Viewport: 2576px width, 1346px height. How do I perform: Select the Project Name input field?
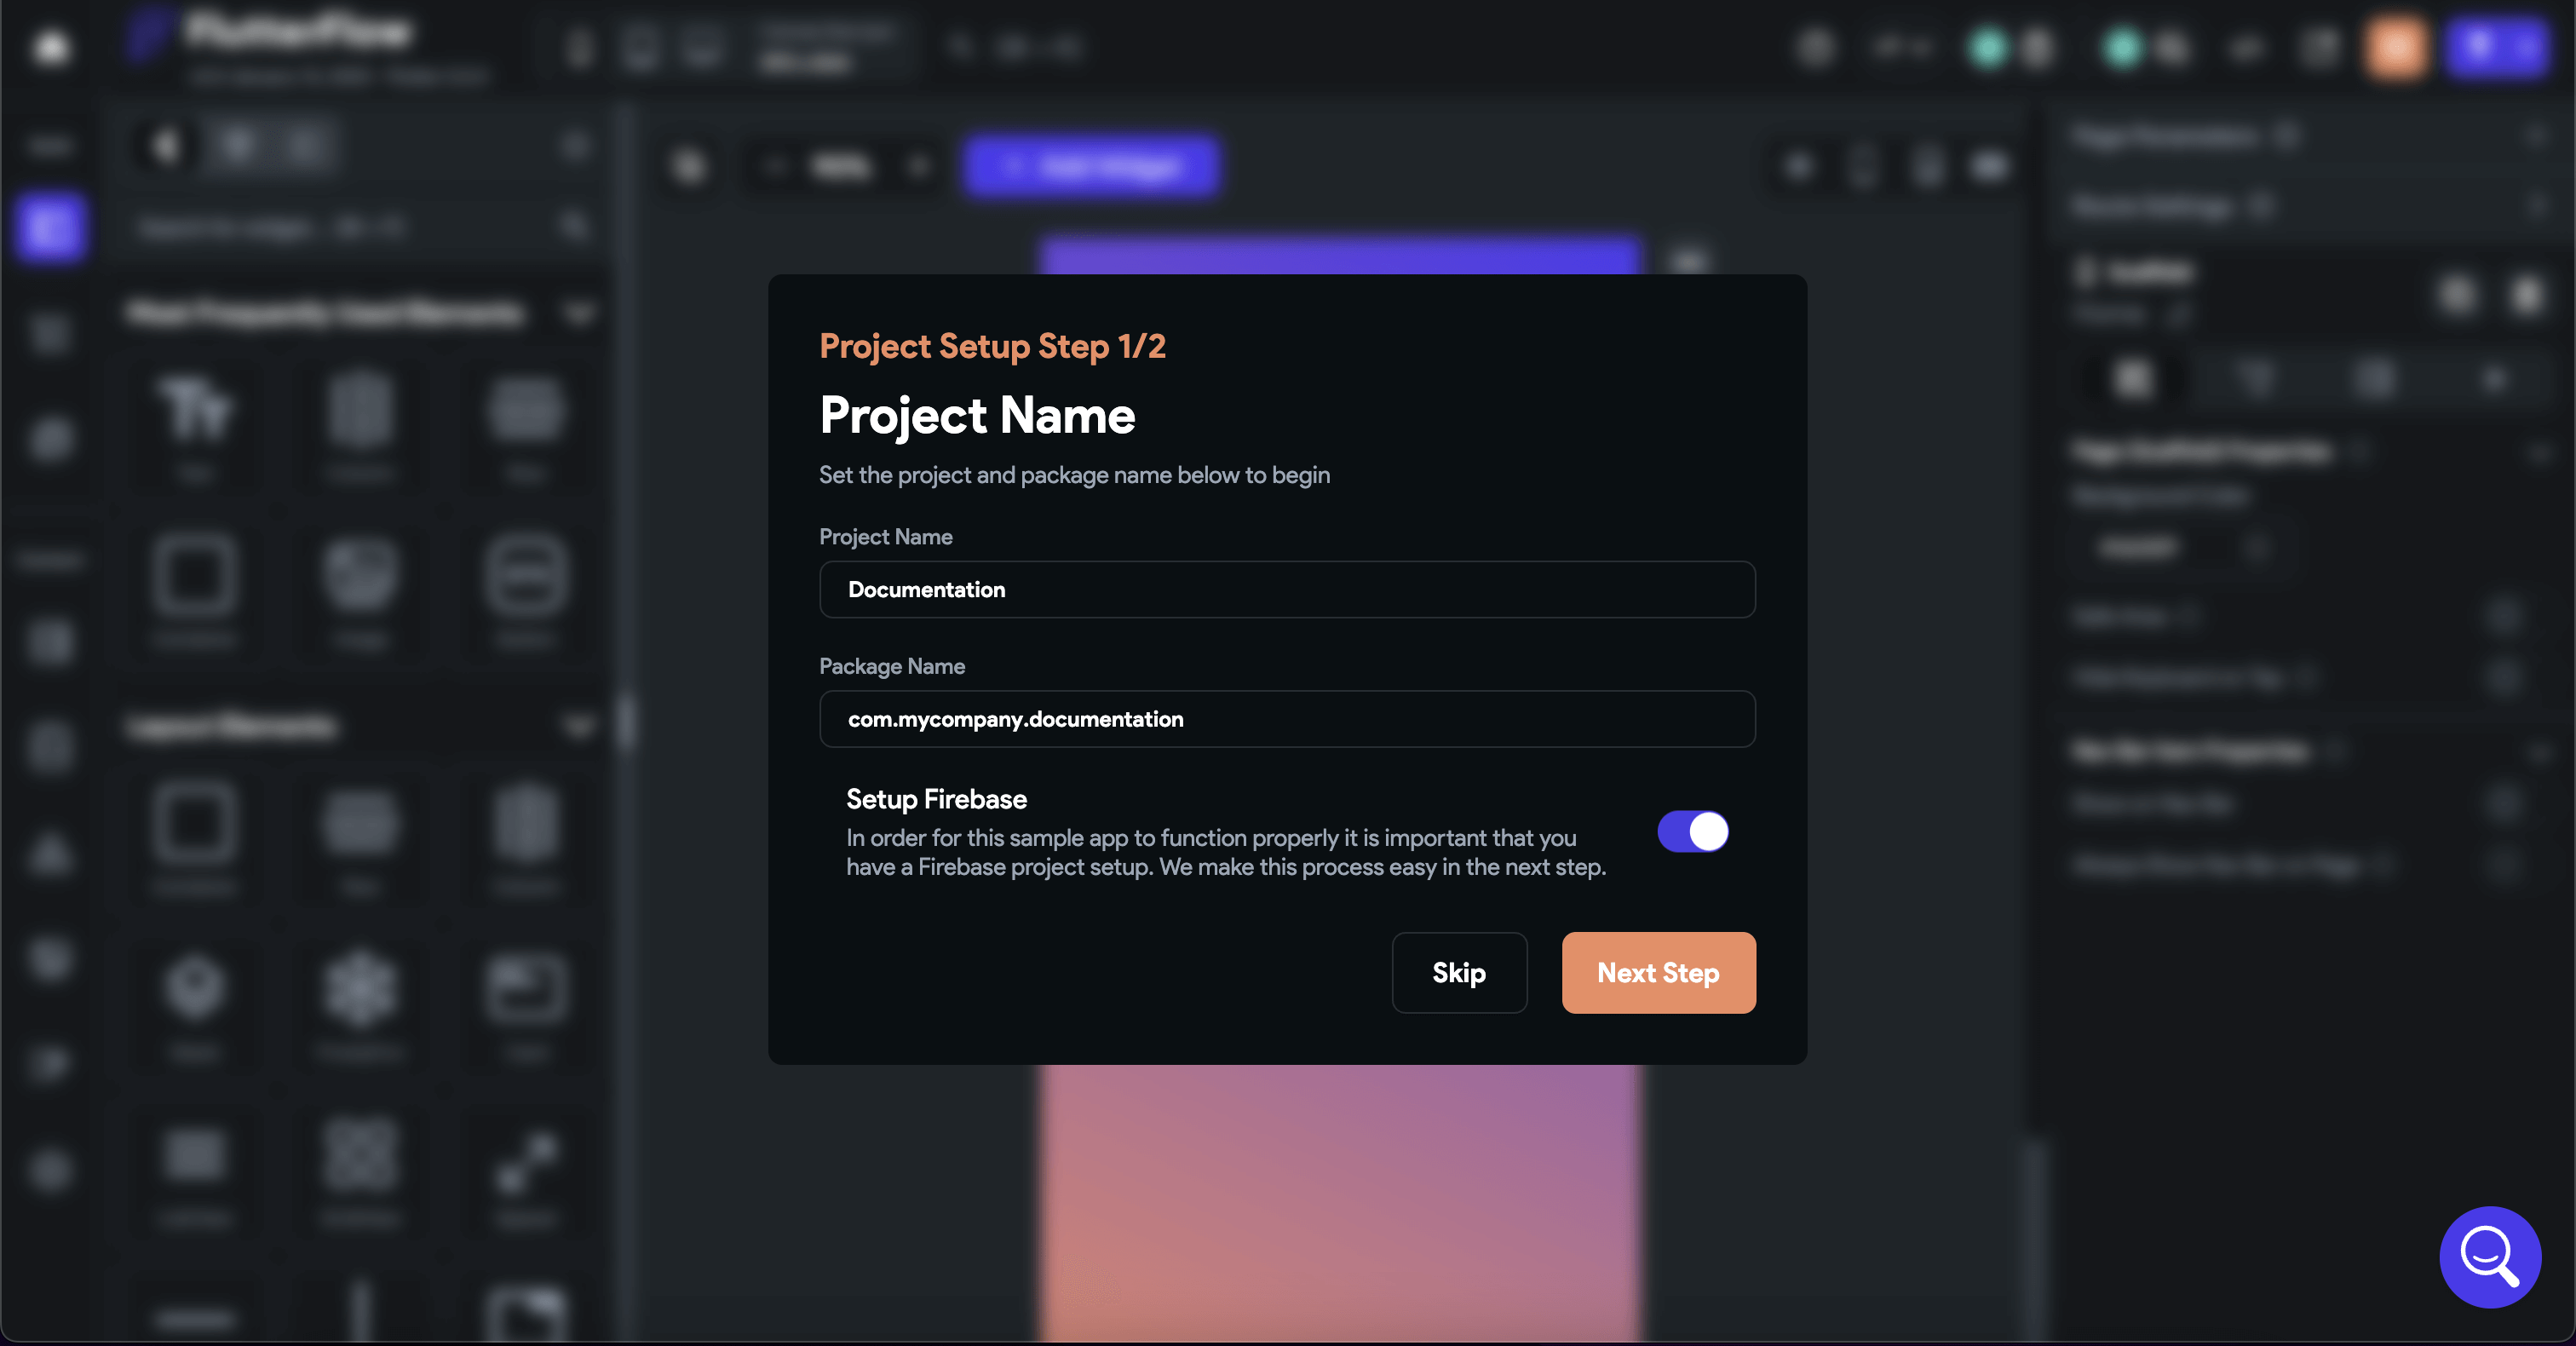click(1286, 590)
